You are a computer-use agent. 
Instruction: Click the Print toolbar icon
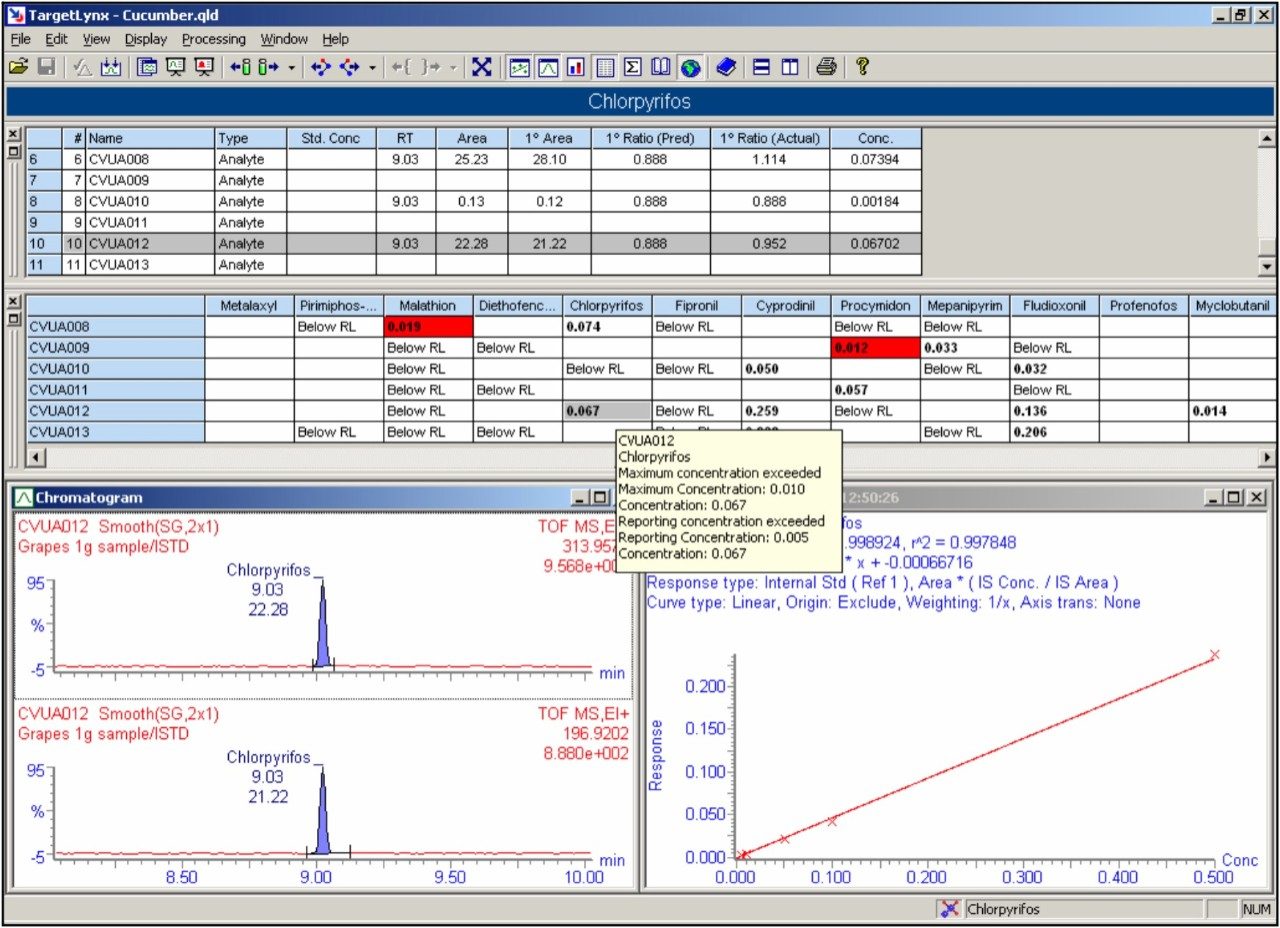click(x=825, y=67)
